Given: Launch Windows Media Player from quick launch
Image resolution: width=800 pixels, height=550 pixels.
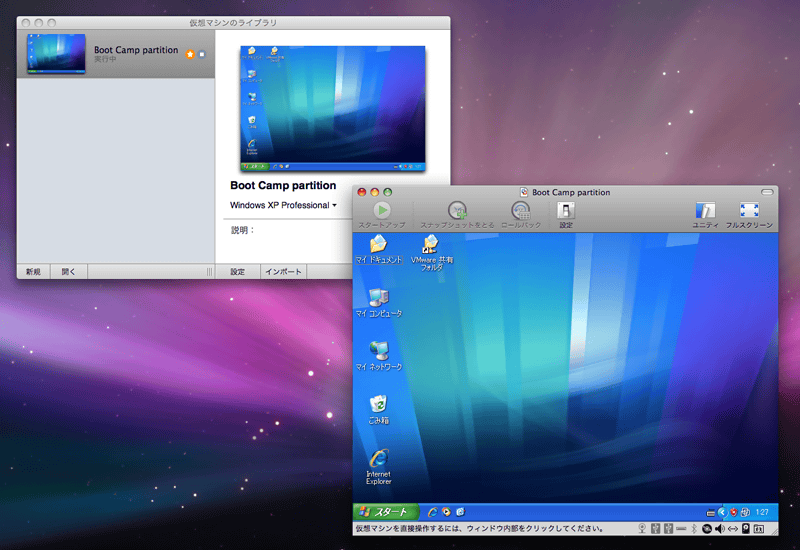Looking at the screenshot, I should tap(446, 512).
